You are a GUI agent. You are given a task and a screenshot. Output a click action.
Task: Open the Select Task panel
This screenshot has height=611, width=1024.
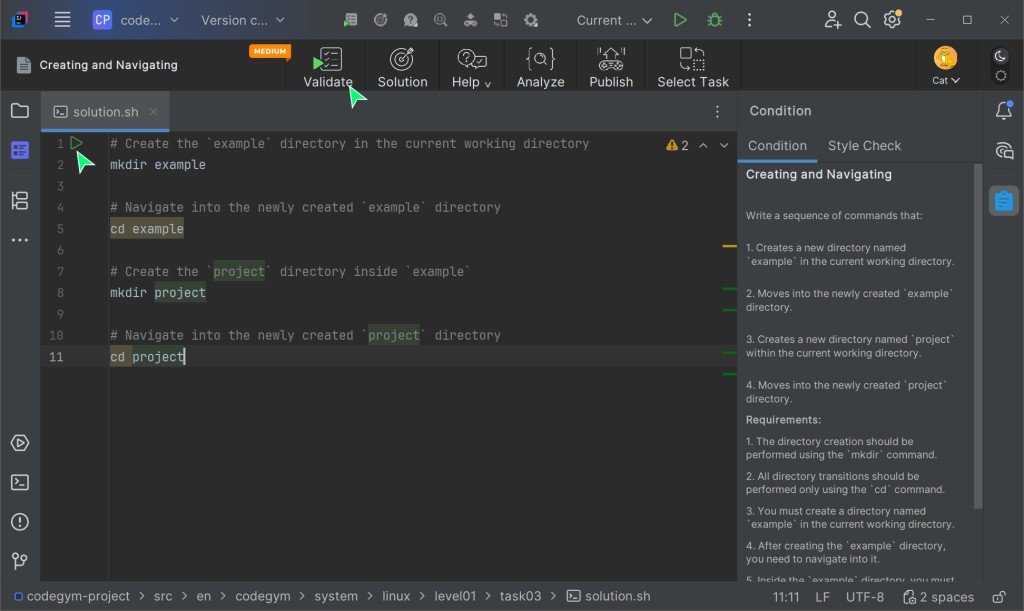click(x=692, y=67)
